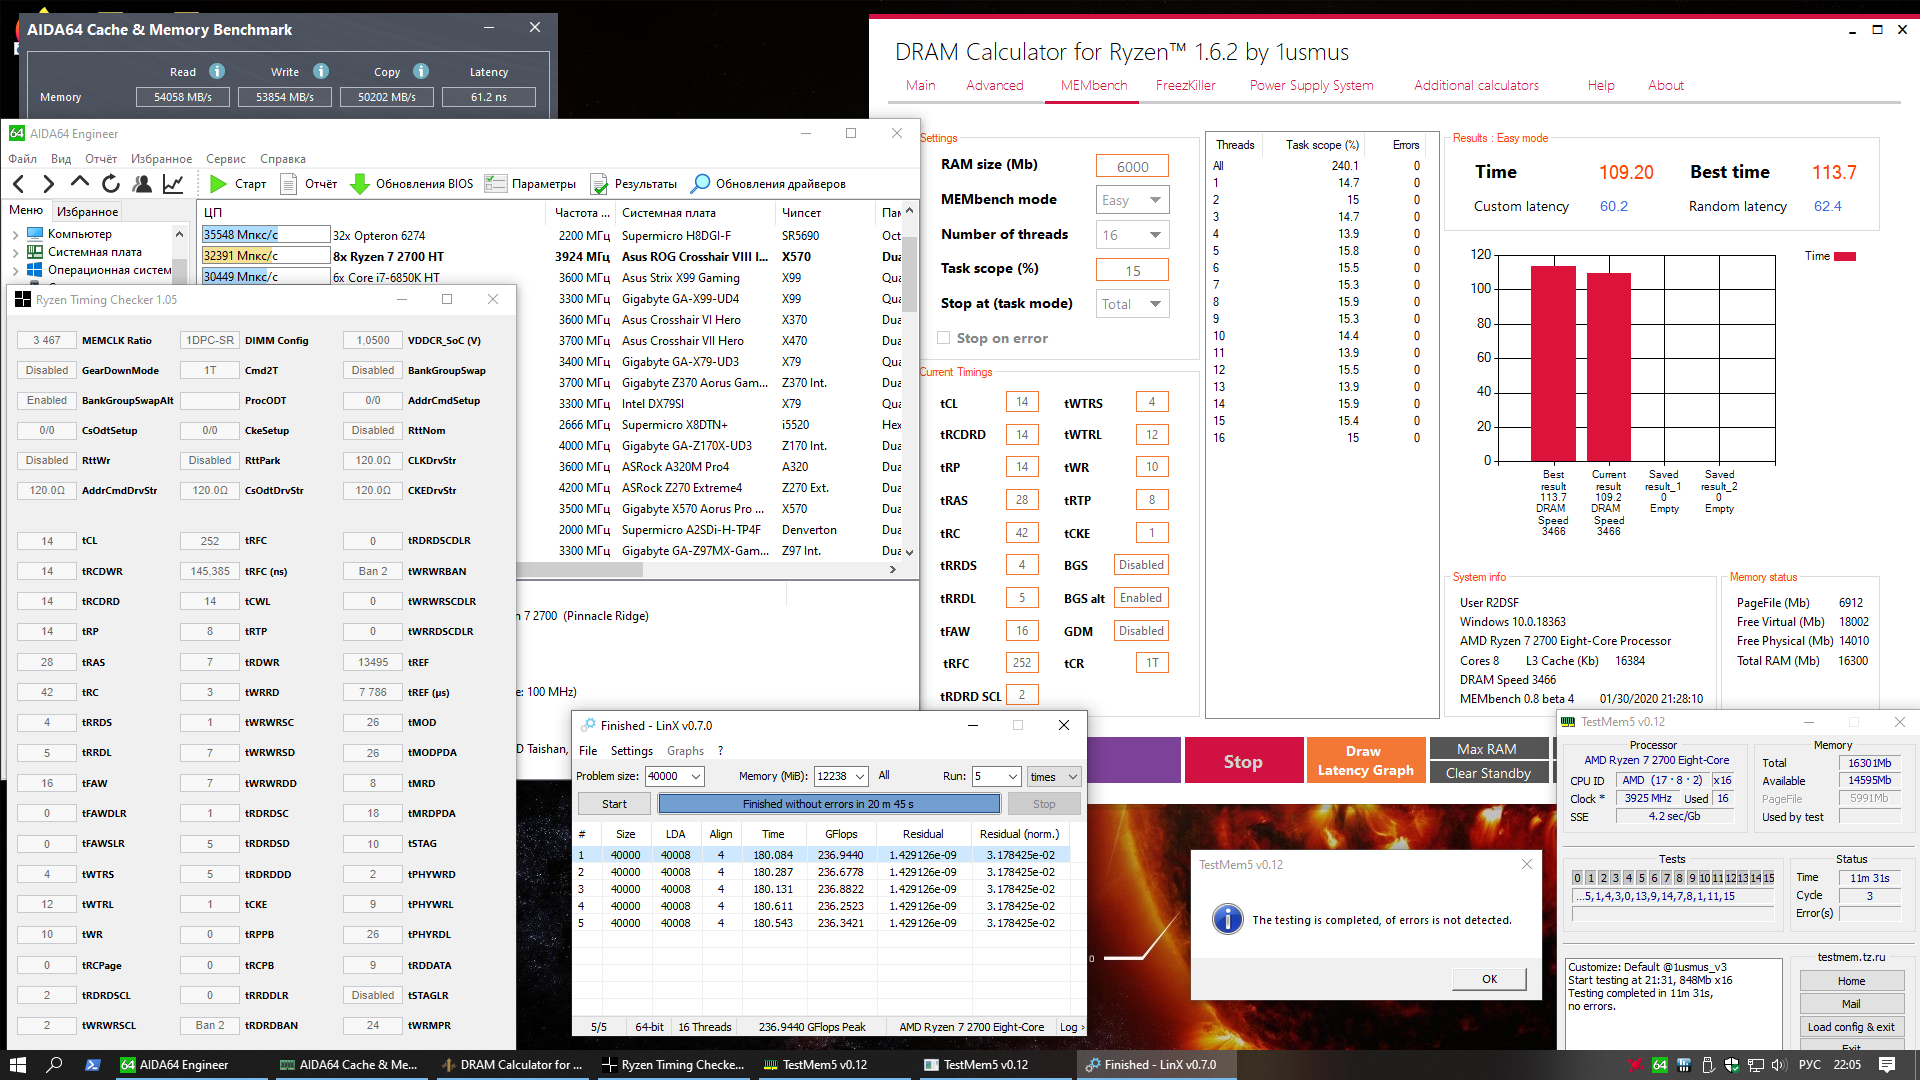Click the Обновления BIOS green arrow icon
The image size is (1920, 1080).
[x=359, y=184]
